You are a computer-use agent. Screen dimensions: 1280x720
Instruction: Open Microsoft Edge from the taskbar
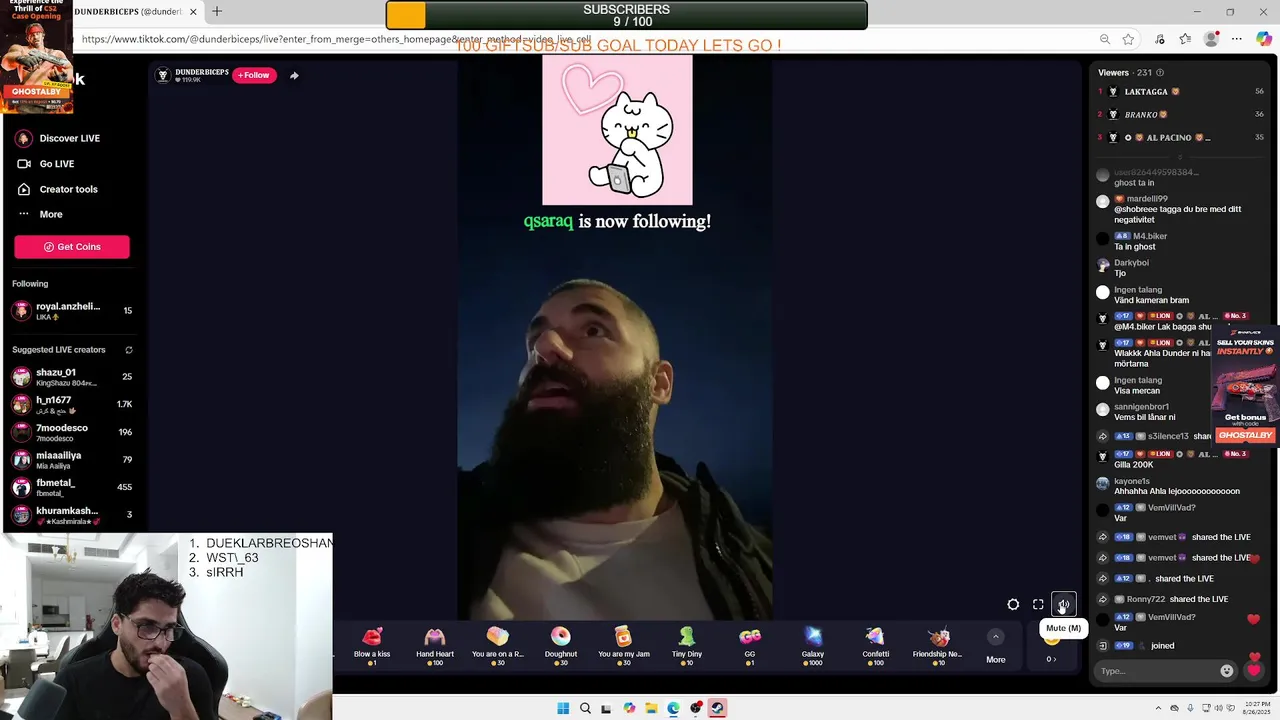pos(673,708)
